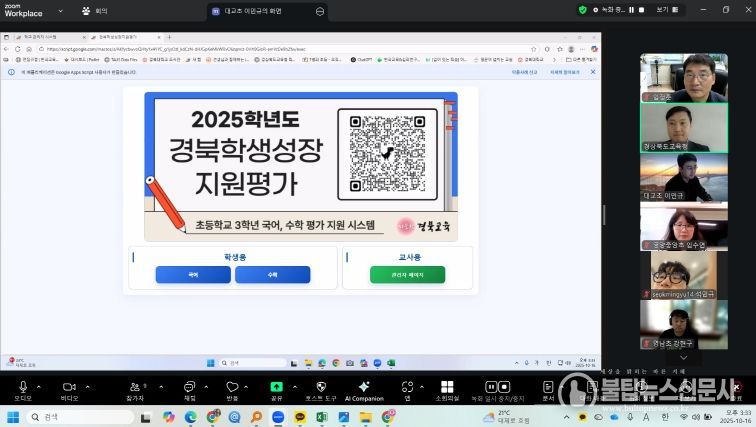The width and height of the screenshot is (756, 427).
Task: Open the 채팅 chat panel
Action: pos(189,385)
